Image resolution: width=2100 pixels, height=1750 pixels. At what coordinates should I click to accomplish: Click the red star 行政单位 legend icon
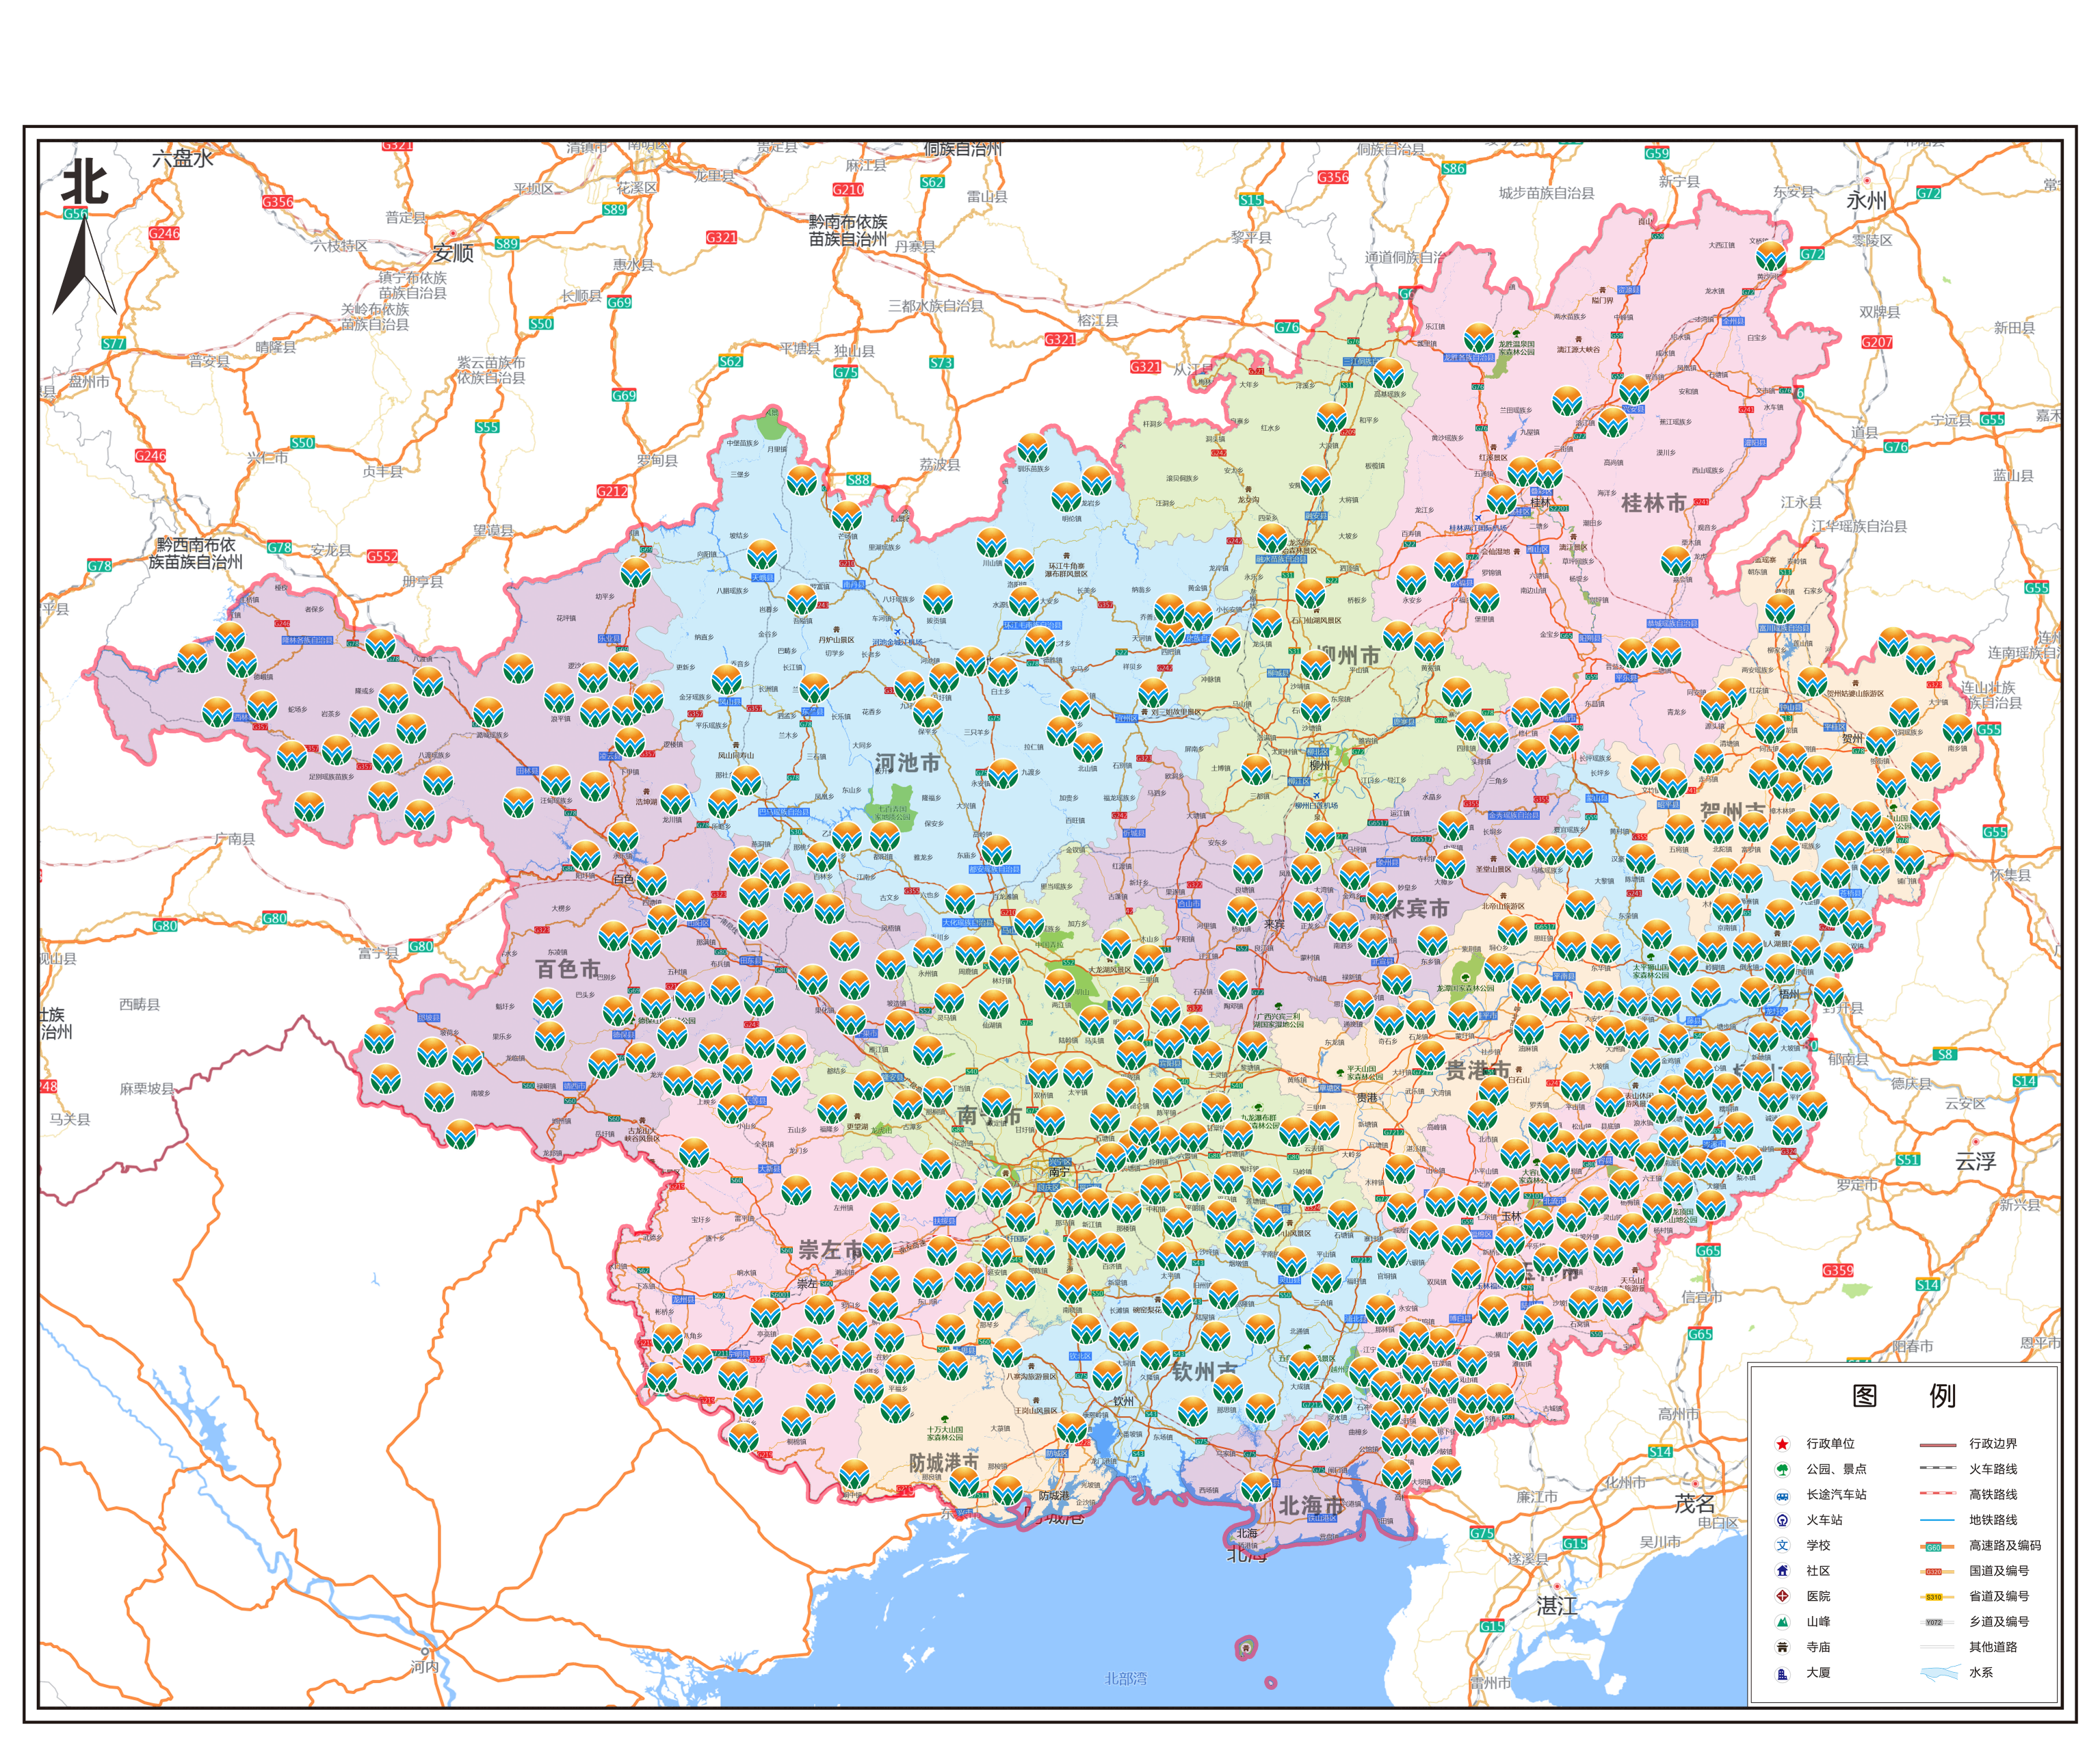pyautogui.click(x=1782, y=1444)
